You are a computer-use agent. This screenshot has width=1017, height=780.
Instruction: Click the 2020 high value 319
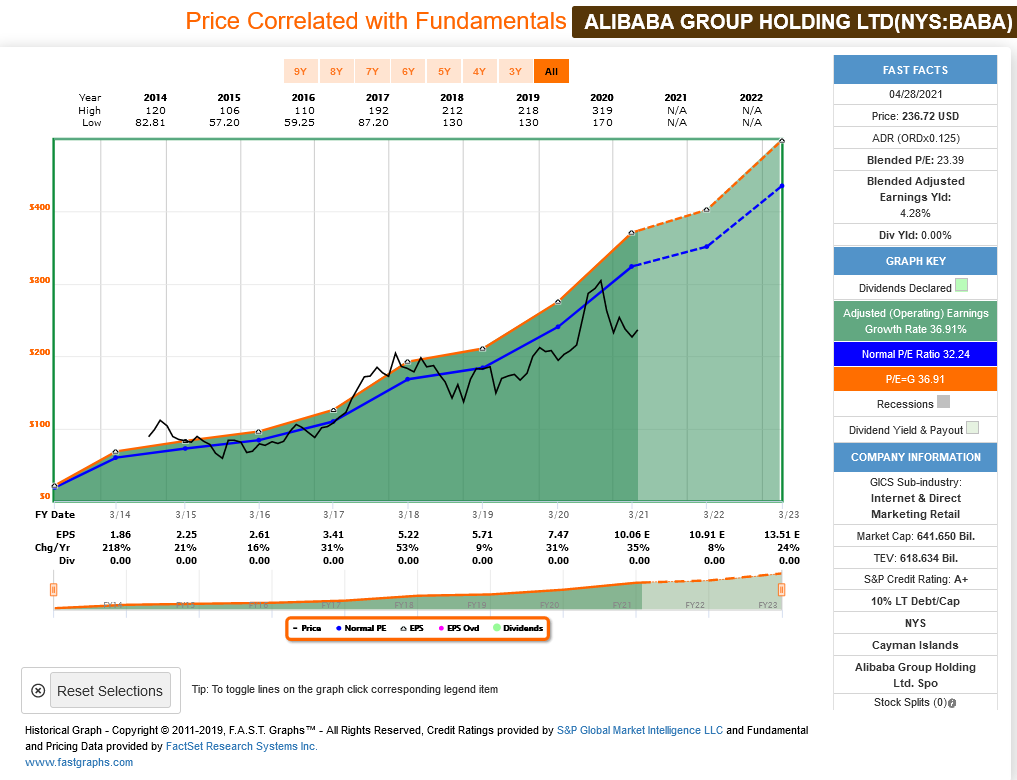(x=603, y=111)
